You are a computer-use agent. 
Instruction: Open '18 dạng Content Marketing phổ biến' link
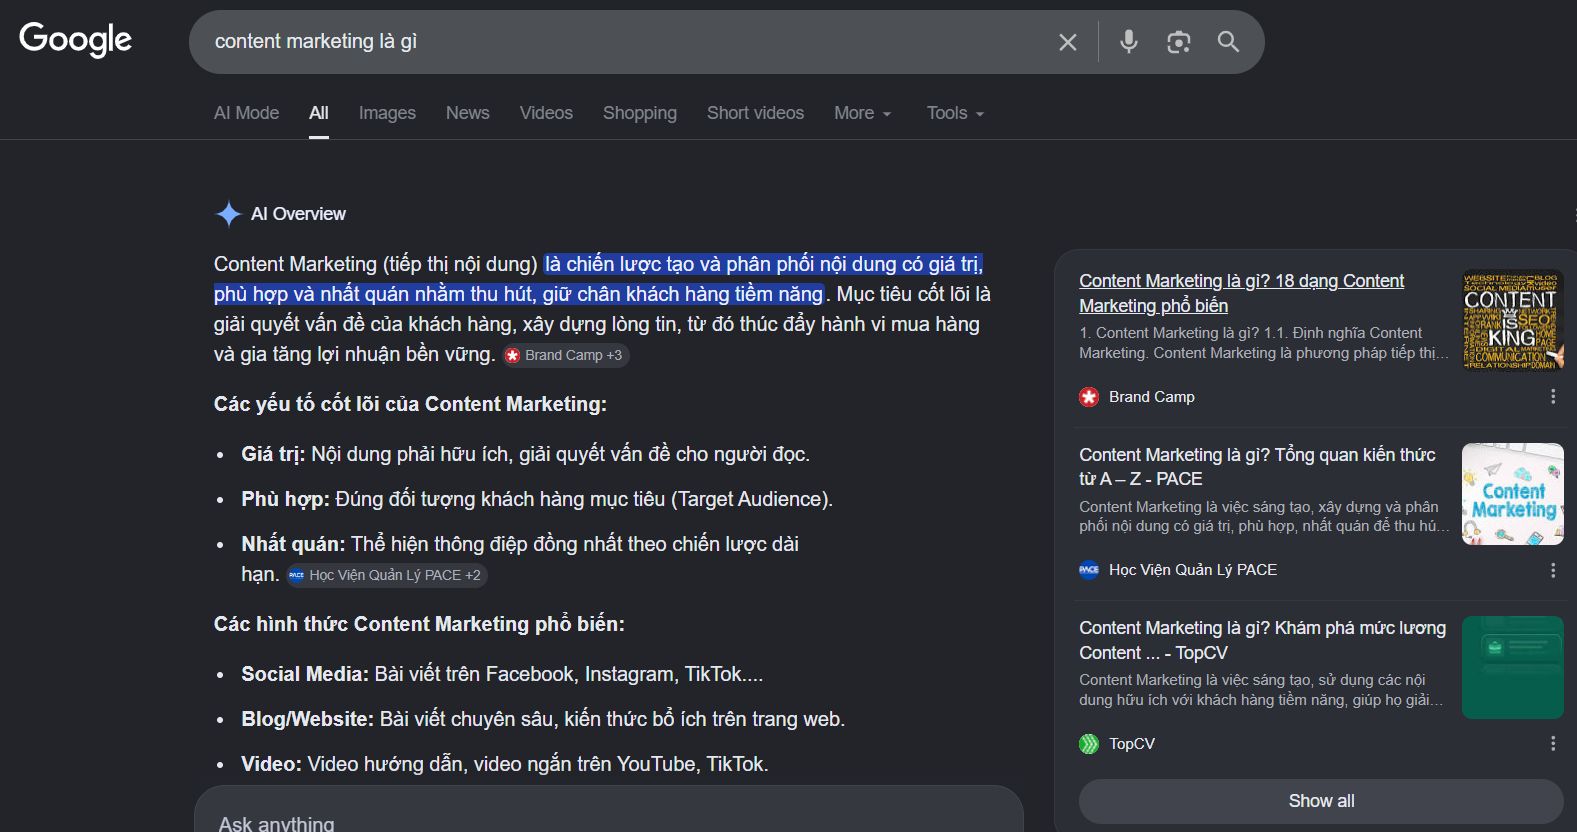coord(1241,293)
